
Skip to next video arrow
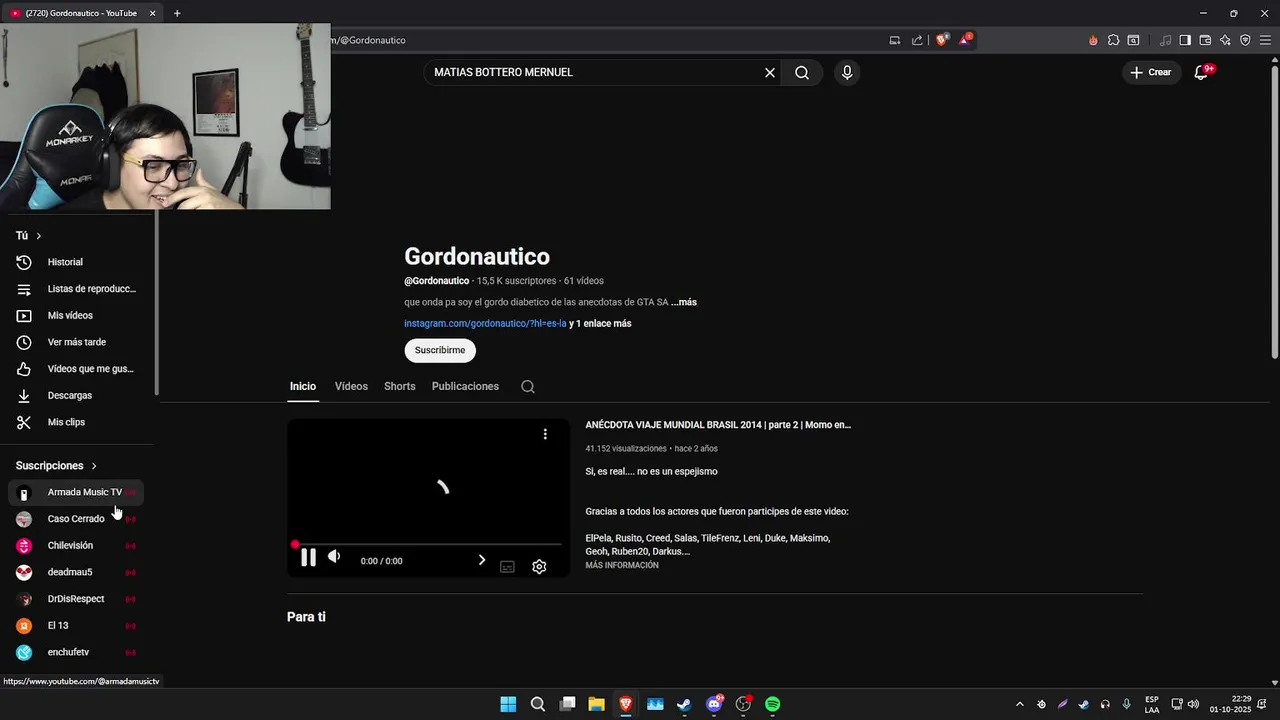point(481,560)
